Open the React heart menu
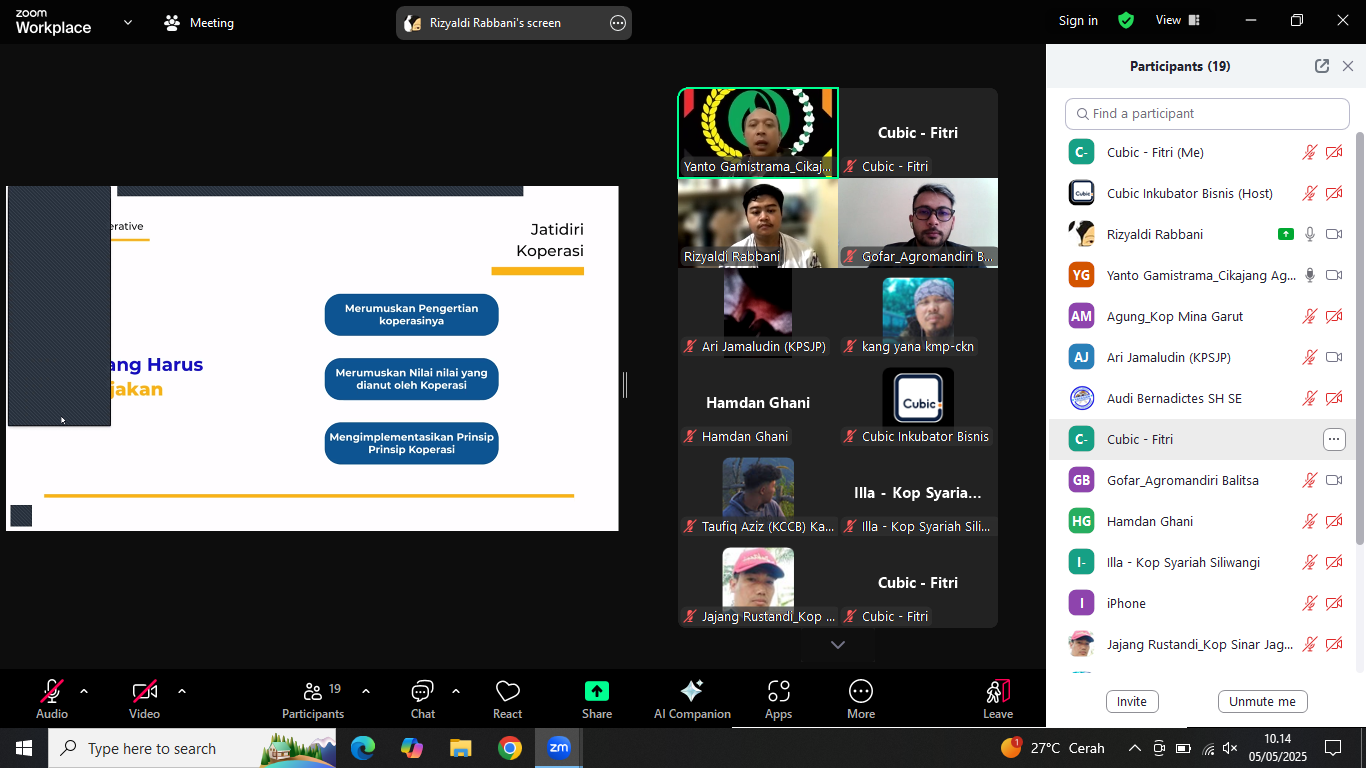This screenshot has width=1366, height=768. tap(507, 699)
